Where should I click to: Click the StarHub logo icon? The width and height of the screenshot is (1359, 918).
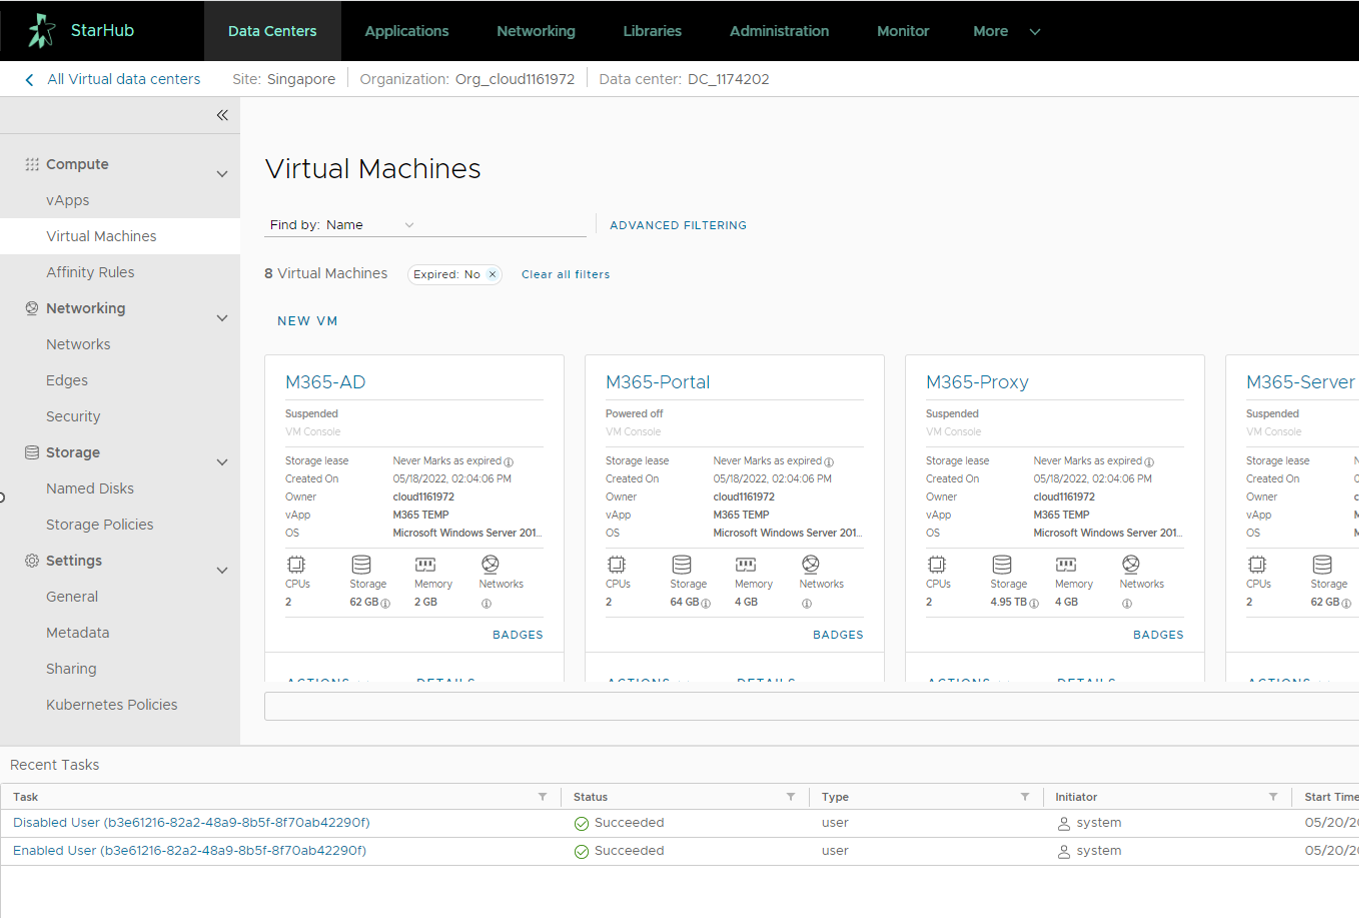pyautogui.click(x=41, y=31)
